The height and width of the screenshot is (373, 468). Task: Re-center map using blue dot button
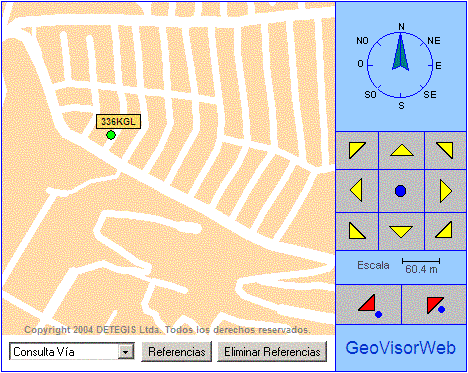pos(401,191)
